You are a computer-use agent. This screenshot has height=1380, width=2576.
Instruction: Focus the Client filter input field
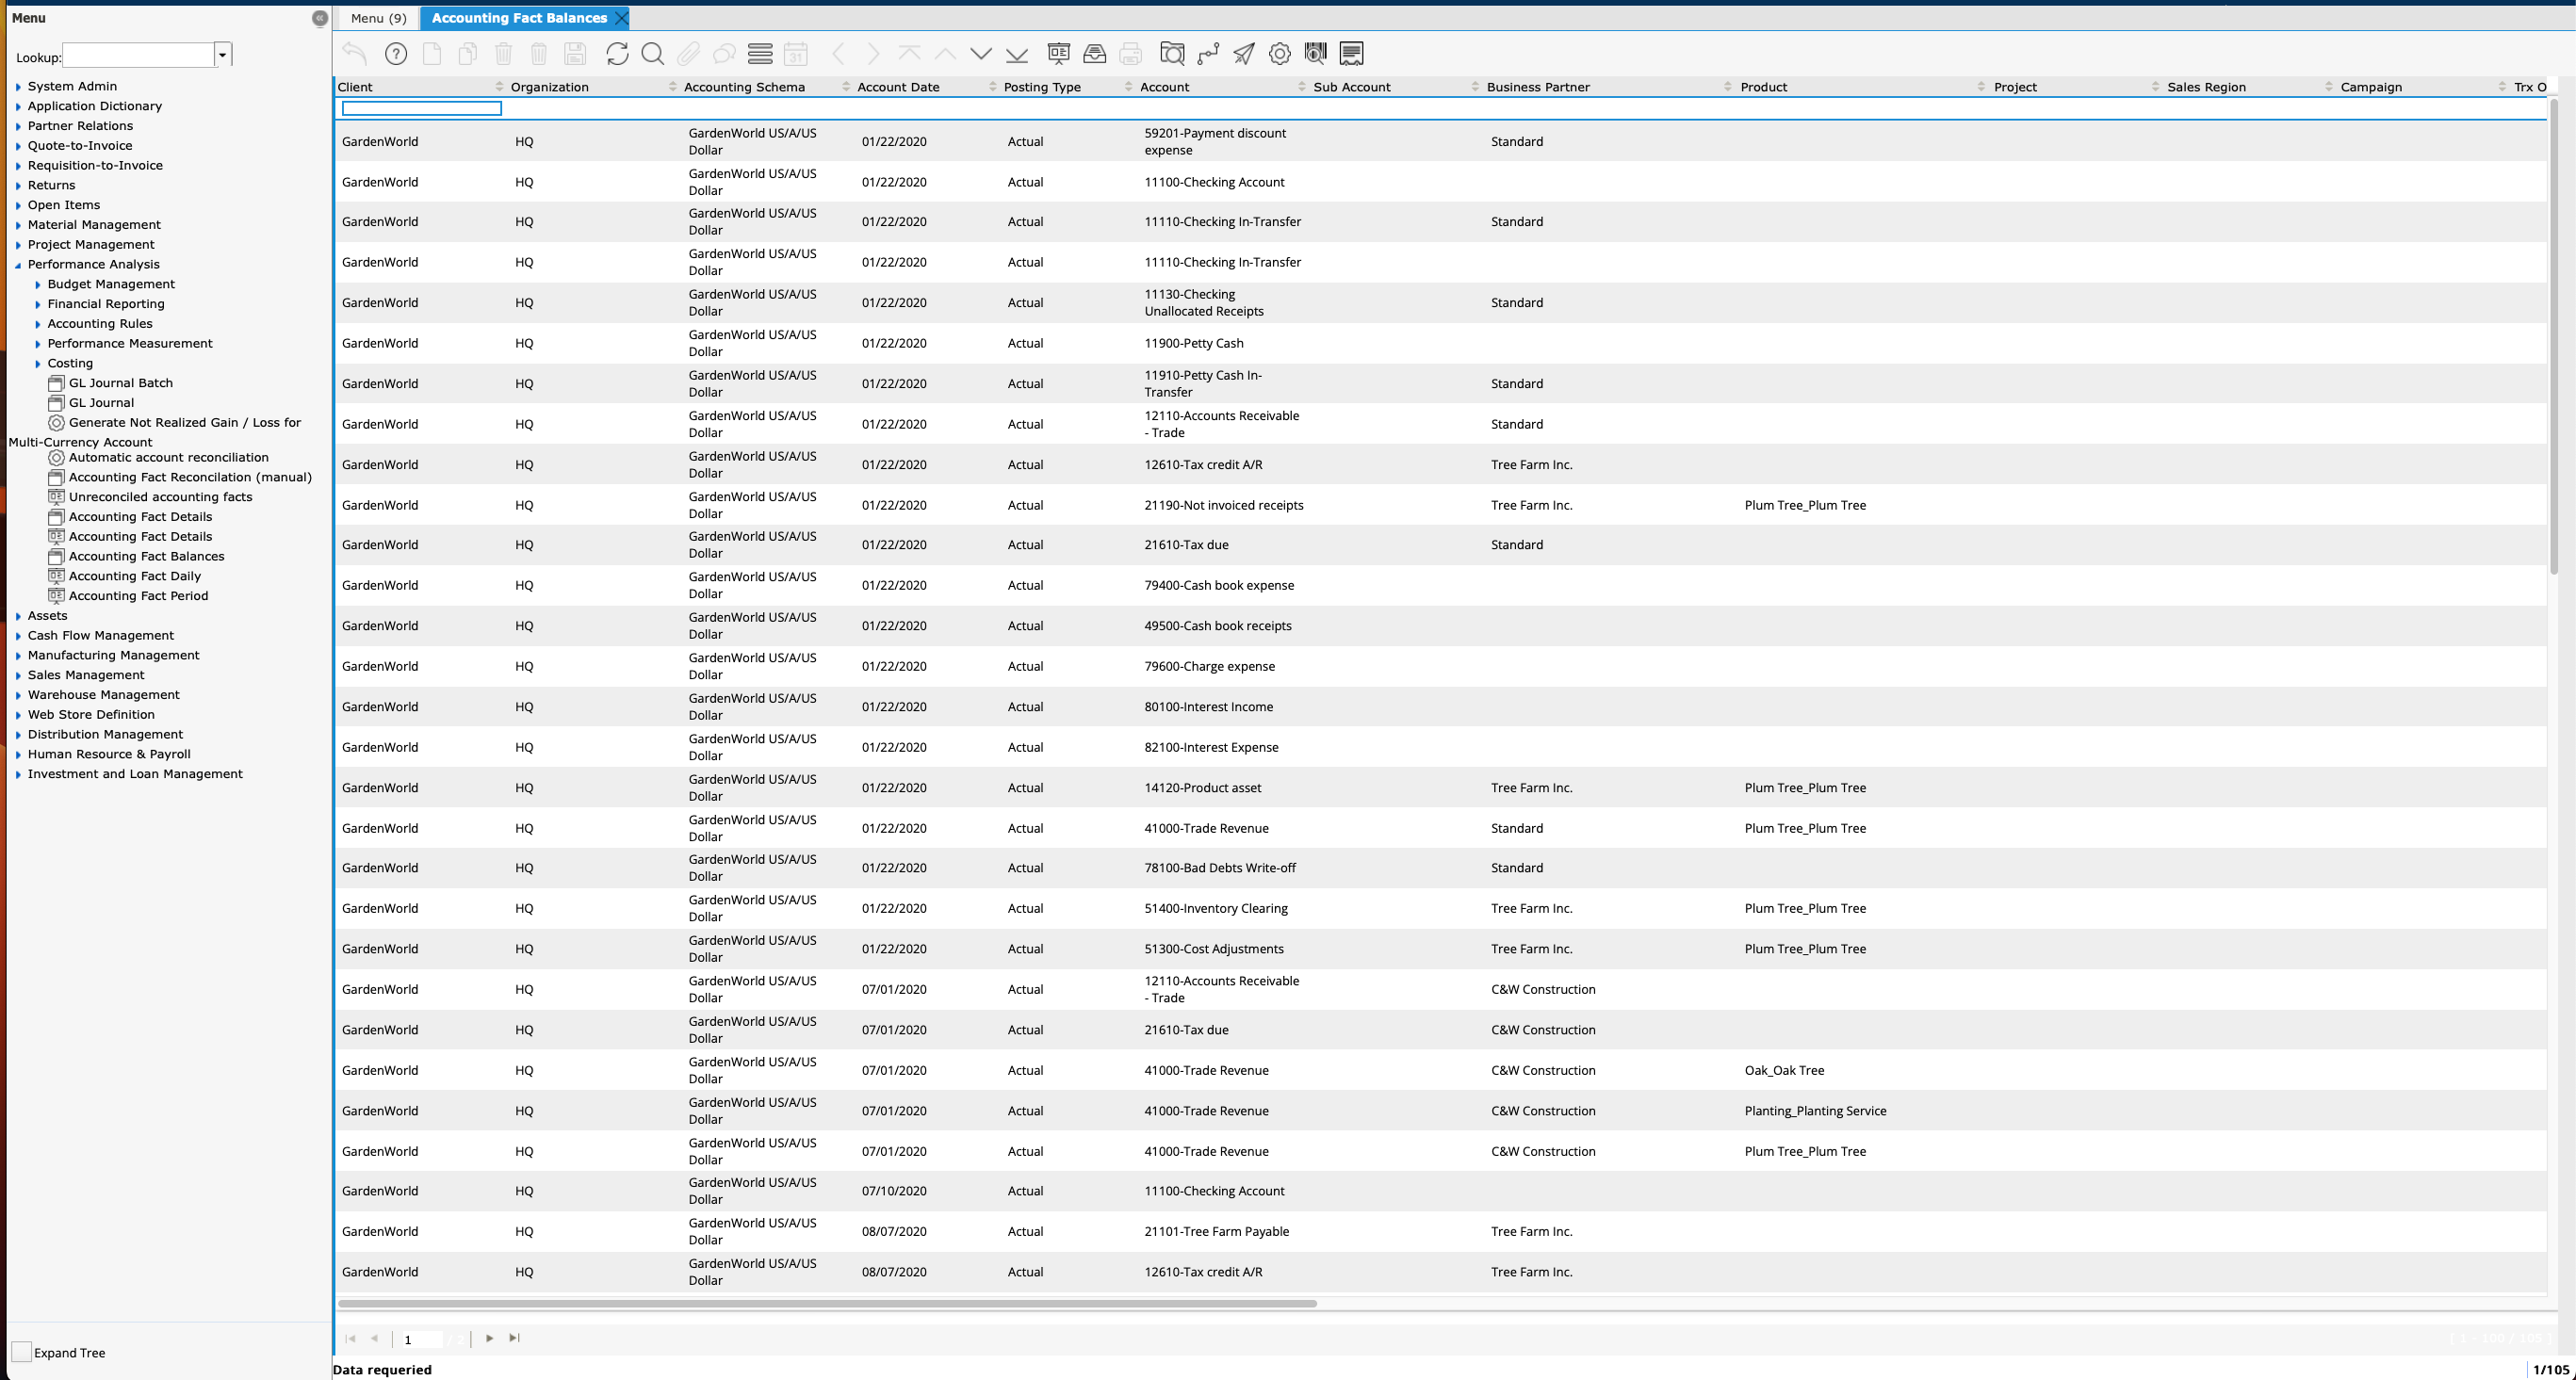[421, 108]
